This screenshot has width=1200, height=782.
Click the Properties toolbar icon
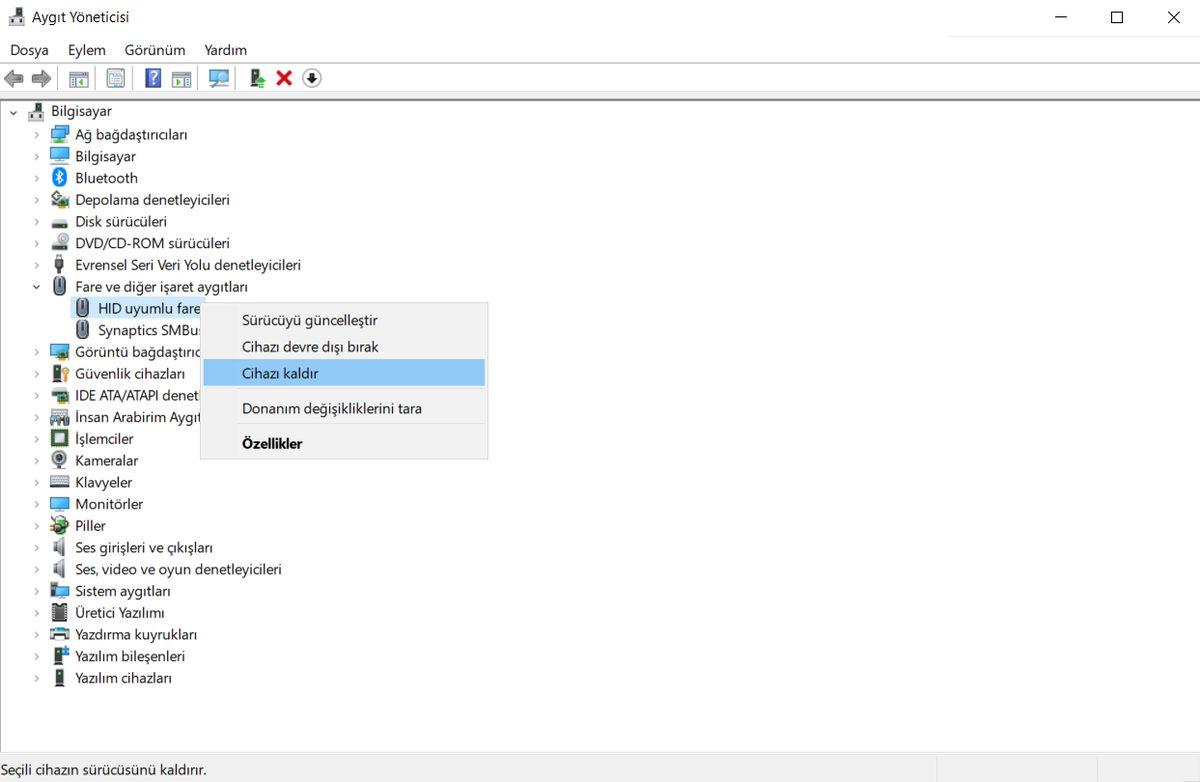click(x=116, y=78)
